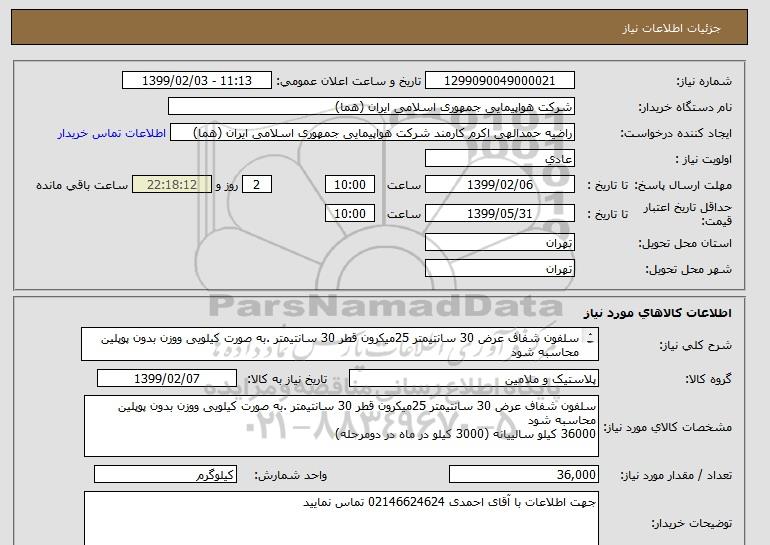
Task: Click the label تاریخ و ساعت اعلان عمومی
Action: click(349, 81)
